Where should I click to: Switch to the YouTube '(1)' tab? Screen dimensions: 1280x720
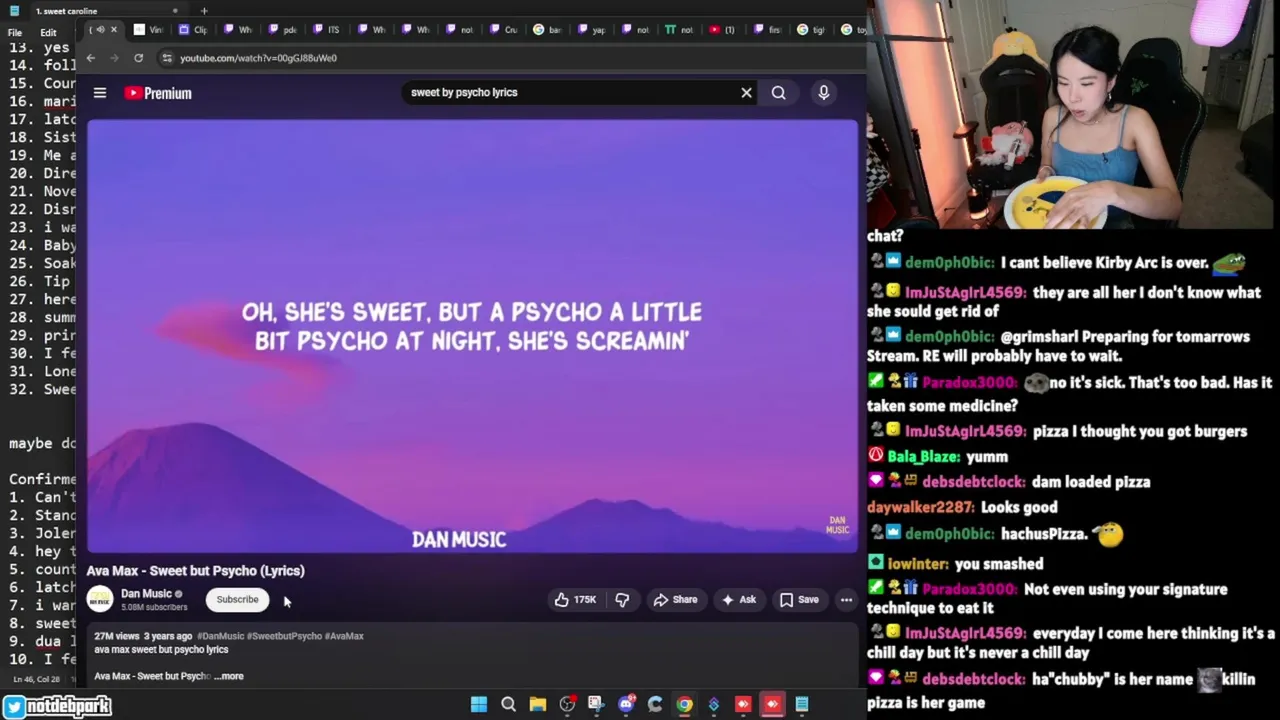[x=722, y=30]
